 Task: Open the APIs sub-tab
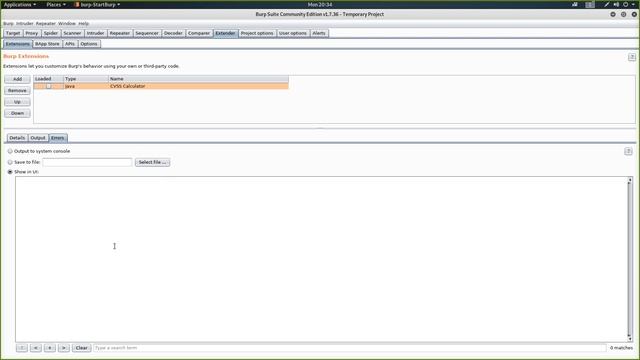point(70,44)
